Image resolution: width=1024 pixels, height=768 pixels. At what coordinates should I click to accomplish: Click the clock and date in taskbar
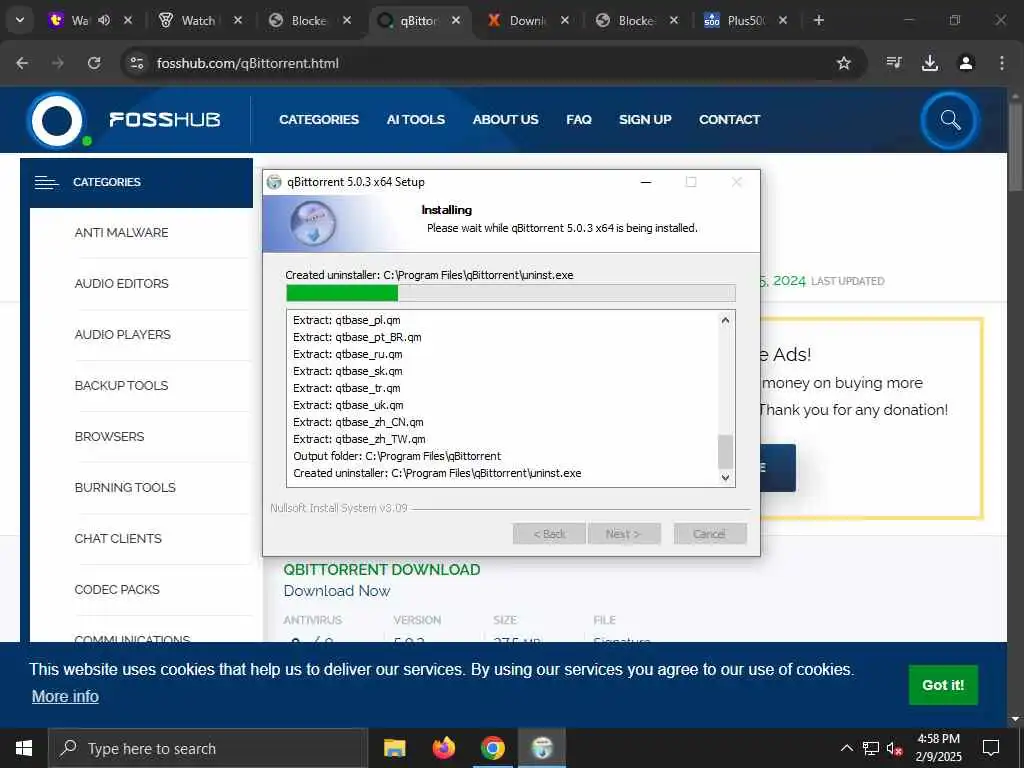[x=938, y=748]
